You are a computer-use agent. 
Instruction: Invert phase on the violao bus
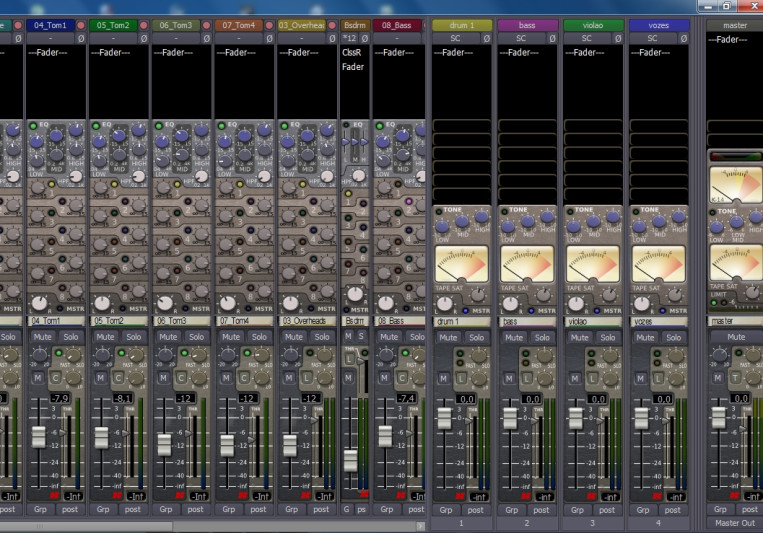tap(618, 38)
